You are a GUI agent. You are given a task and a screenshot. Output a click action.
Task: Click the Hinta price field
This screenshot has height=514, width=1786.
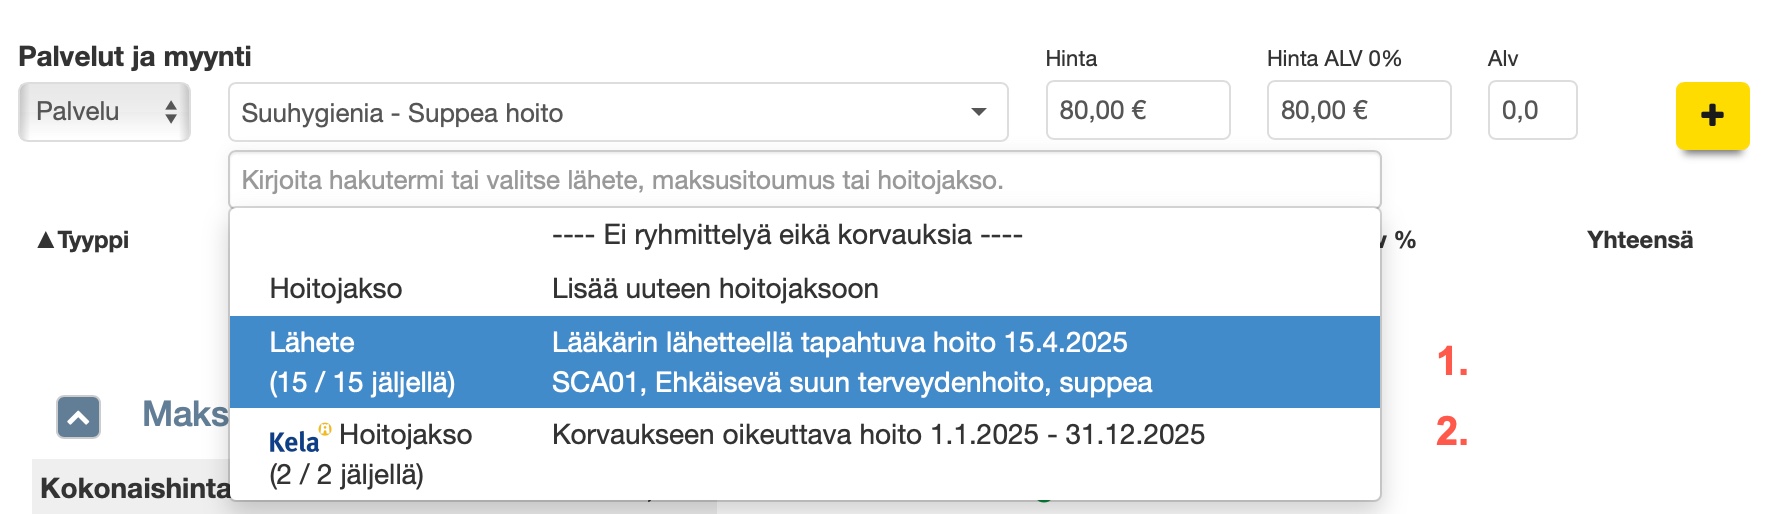[x=1137, y=110]
